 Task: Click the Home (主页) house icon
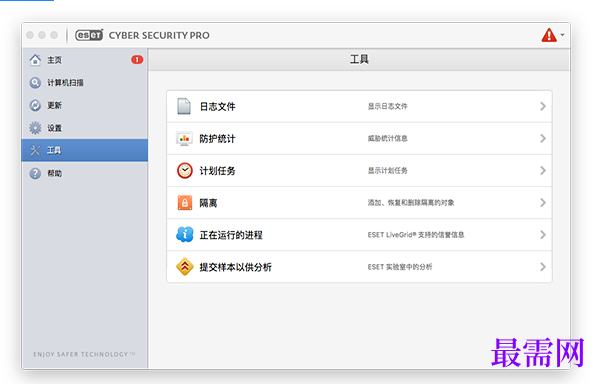tap(35, 60)
